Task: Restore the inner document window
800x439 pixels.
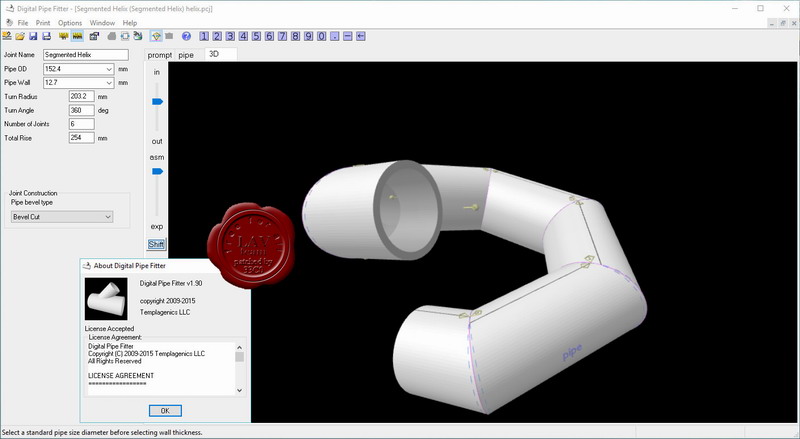Action: tap(783, 23)
